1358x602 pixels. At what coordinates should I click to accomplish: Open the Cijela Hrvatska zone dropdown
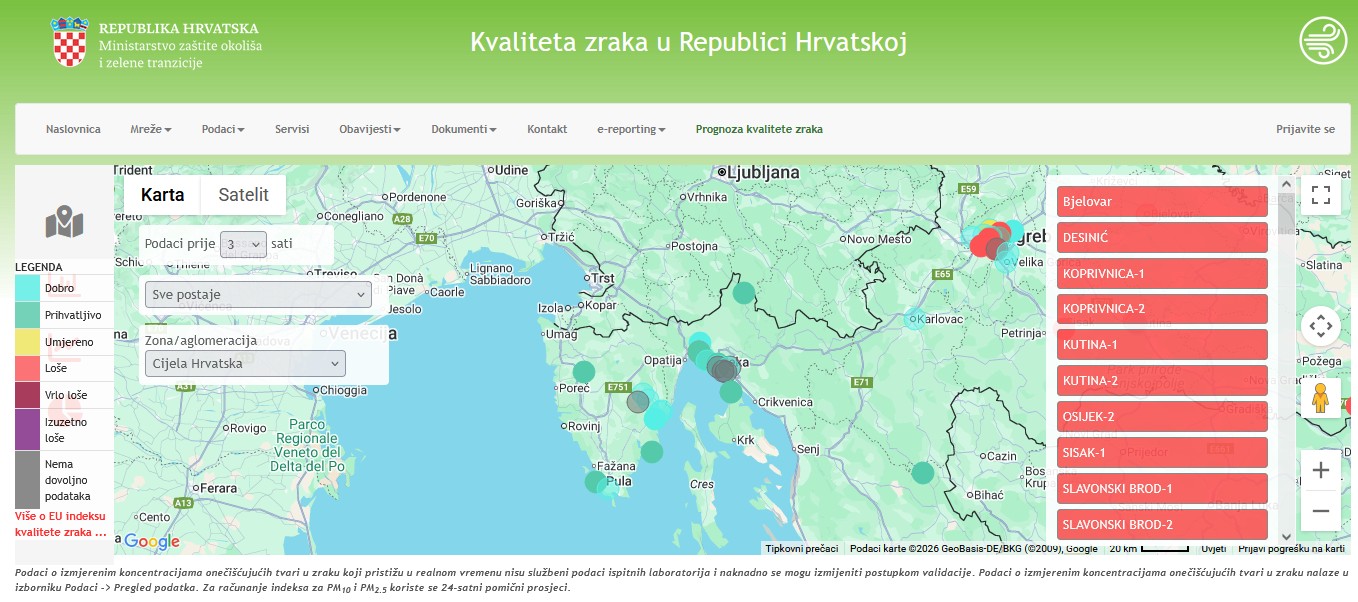click(x=245, y=363)
